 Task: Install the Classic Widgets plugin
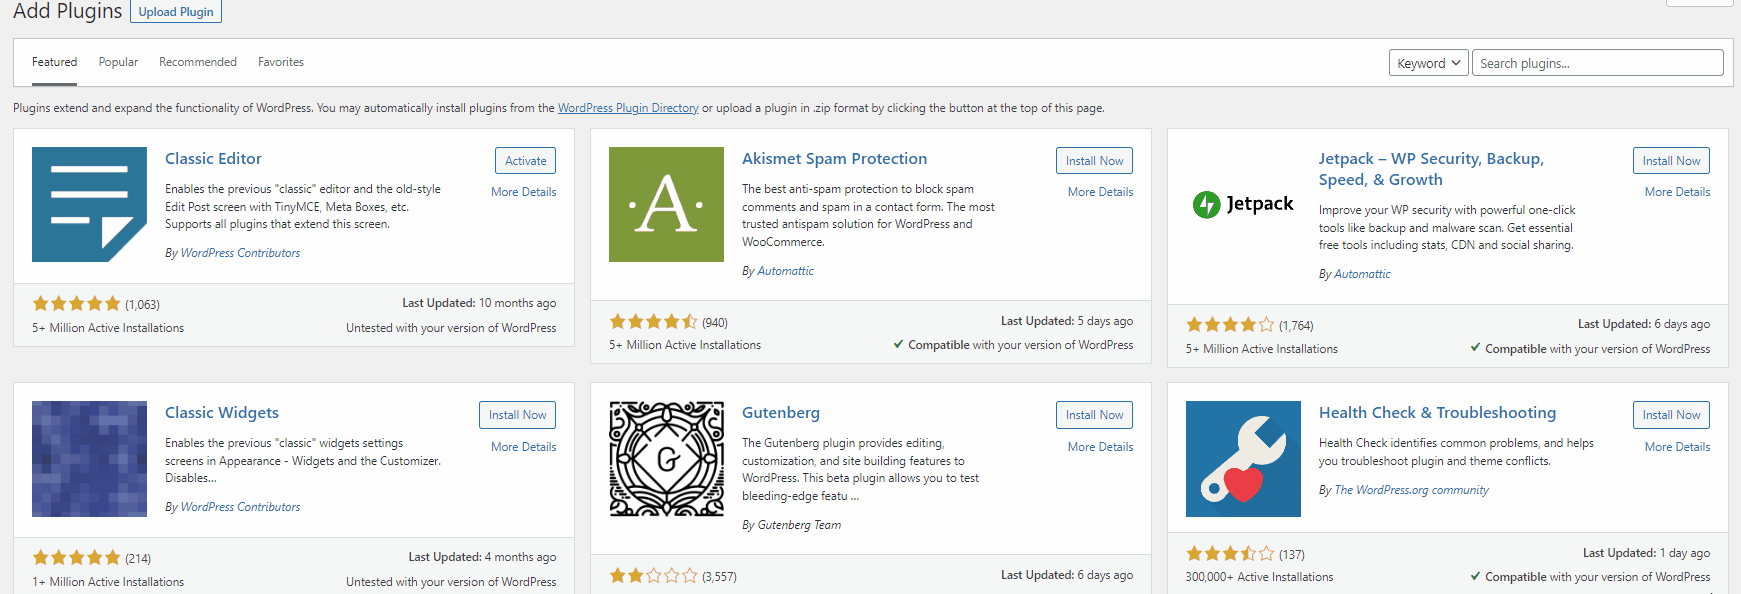(x=517, y=415)
